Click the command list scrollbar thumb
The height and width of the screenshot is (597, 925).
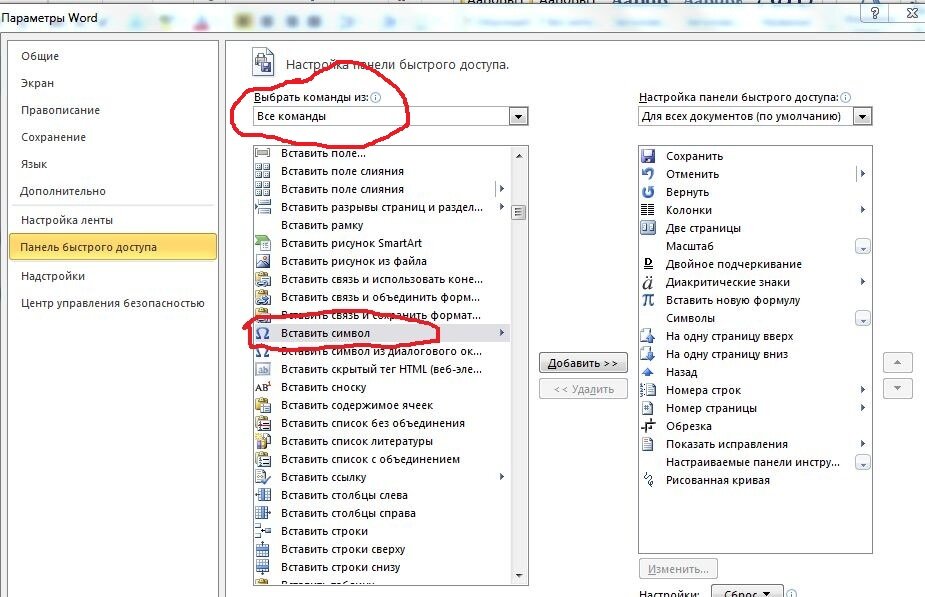point(519,212)
